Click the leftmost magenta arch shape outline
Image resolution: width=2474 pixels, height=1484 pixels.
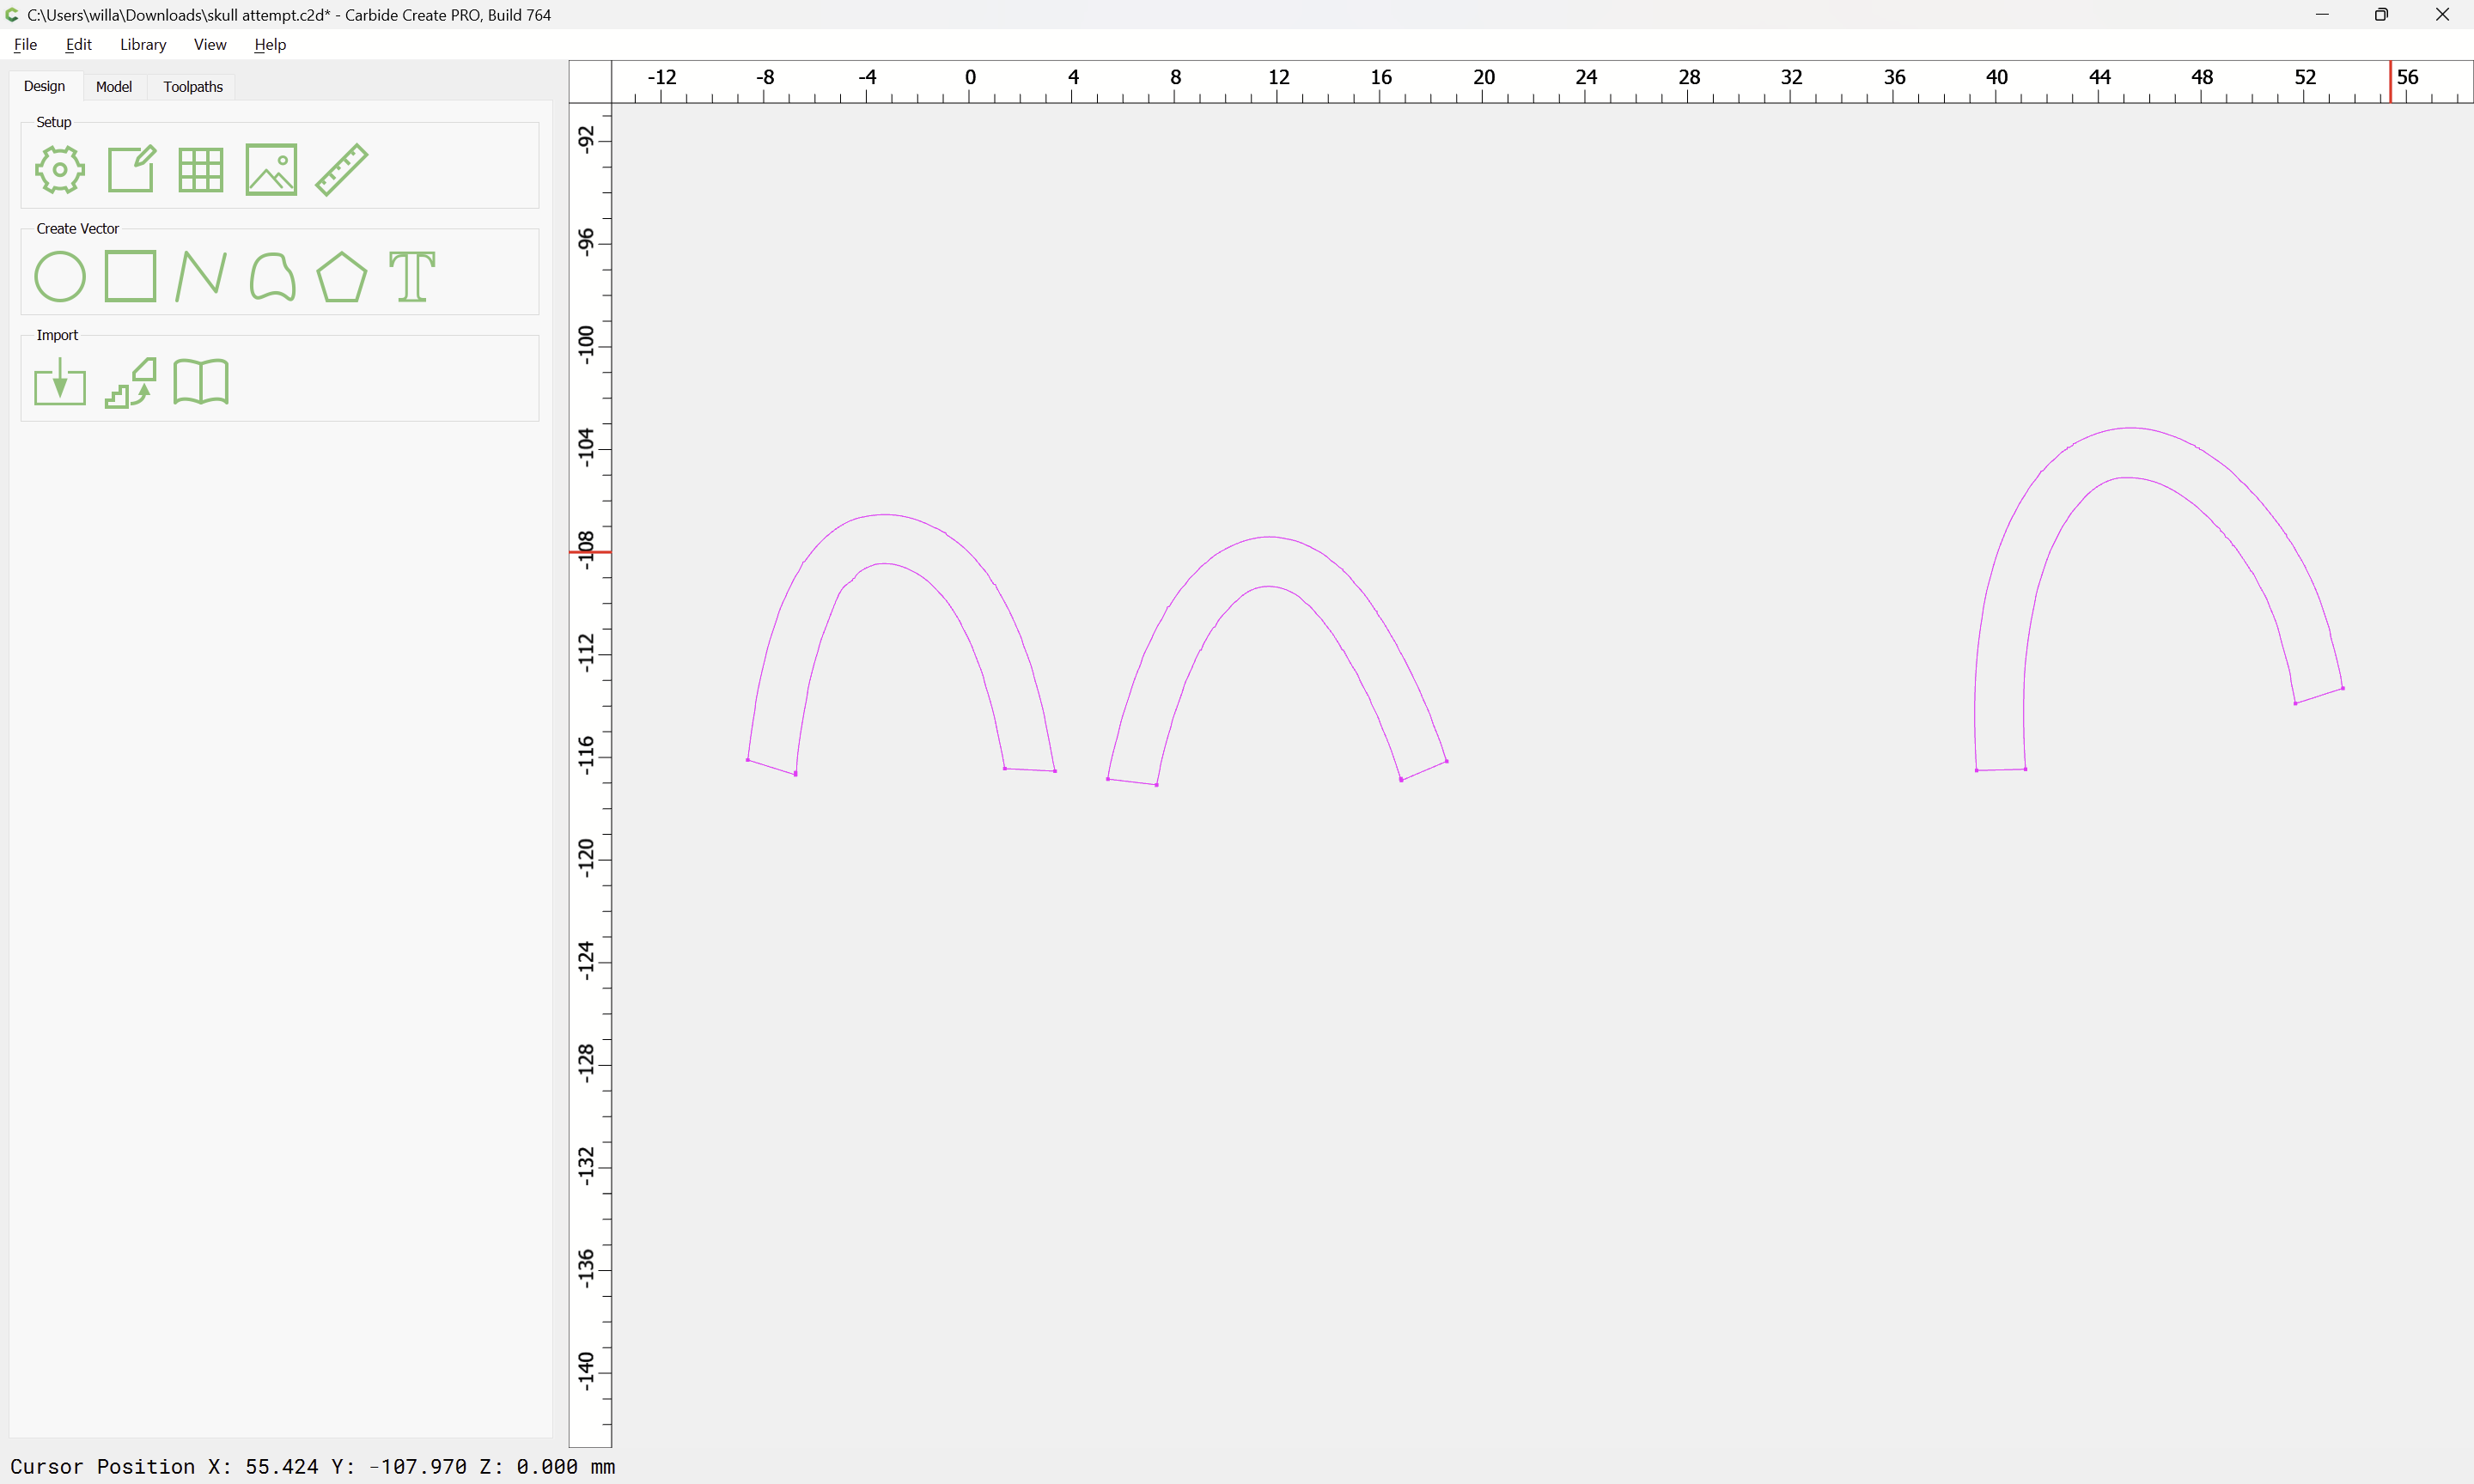(885, 515)
